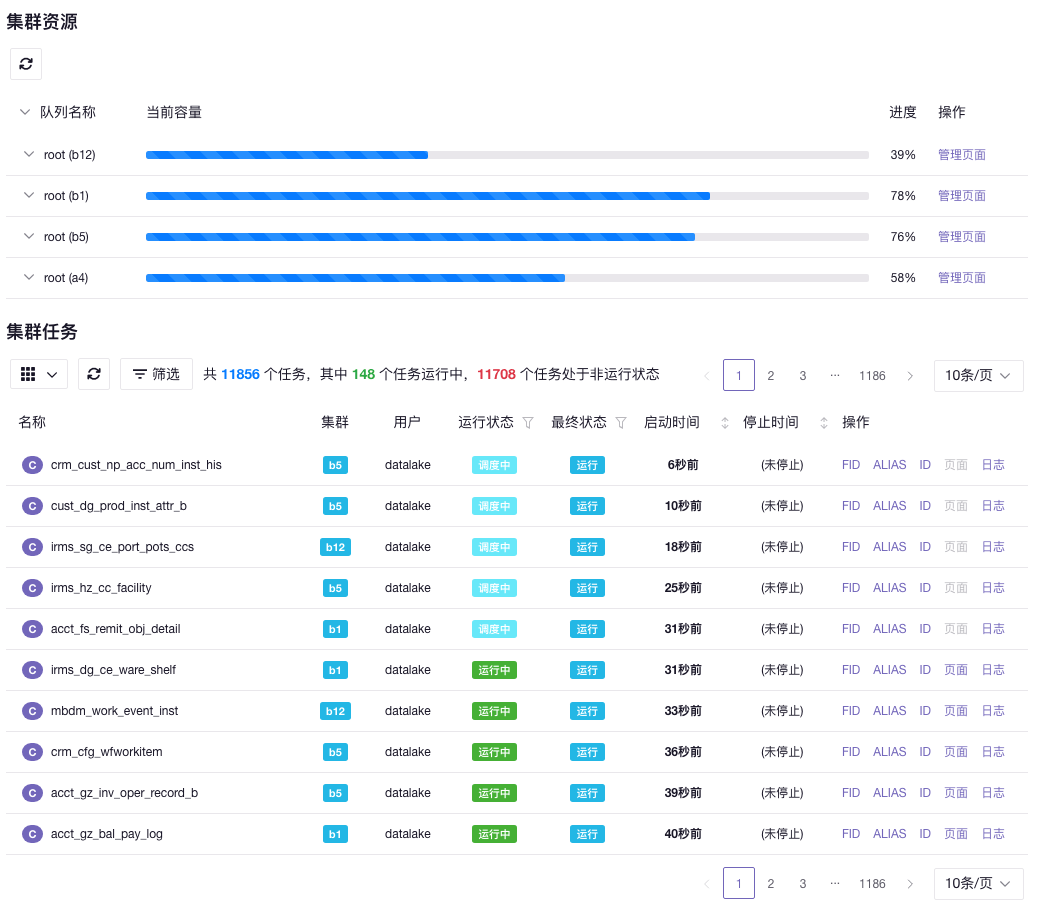The width and height of the screenshot is (1037, 911).
Task: Expand the root (a4) queue row
Action: click(28, 278)
